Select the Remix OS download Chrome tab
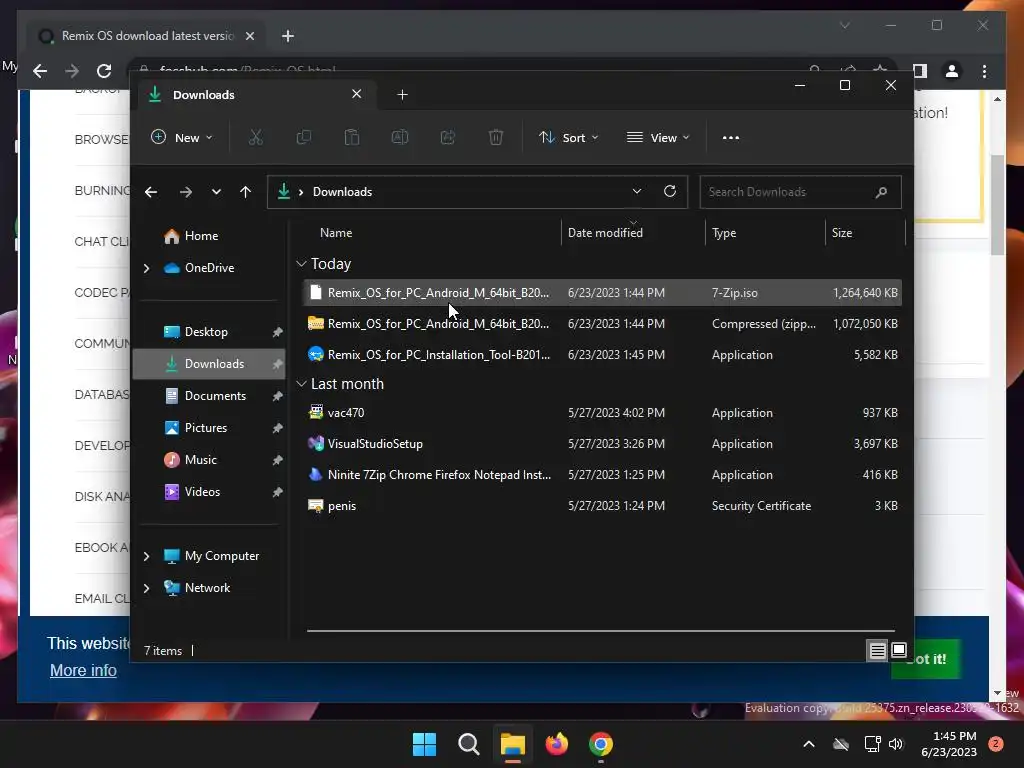 click(x=145, y=36)
